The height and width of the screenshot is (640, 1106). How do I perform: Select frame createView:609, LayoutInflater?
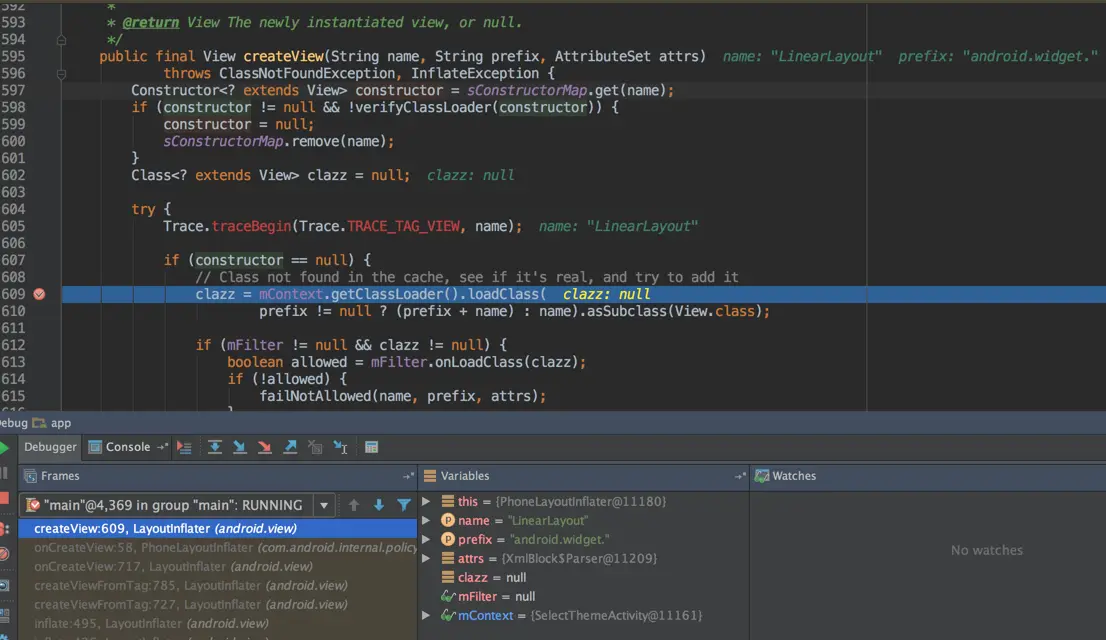tap(217, 529)
